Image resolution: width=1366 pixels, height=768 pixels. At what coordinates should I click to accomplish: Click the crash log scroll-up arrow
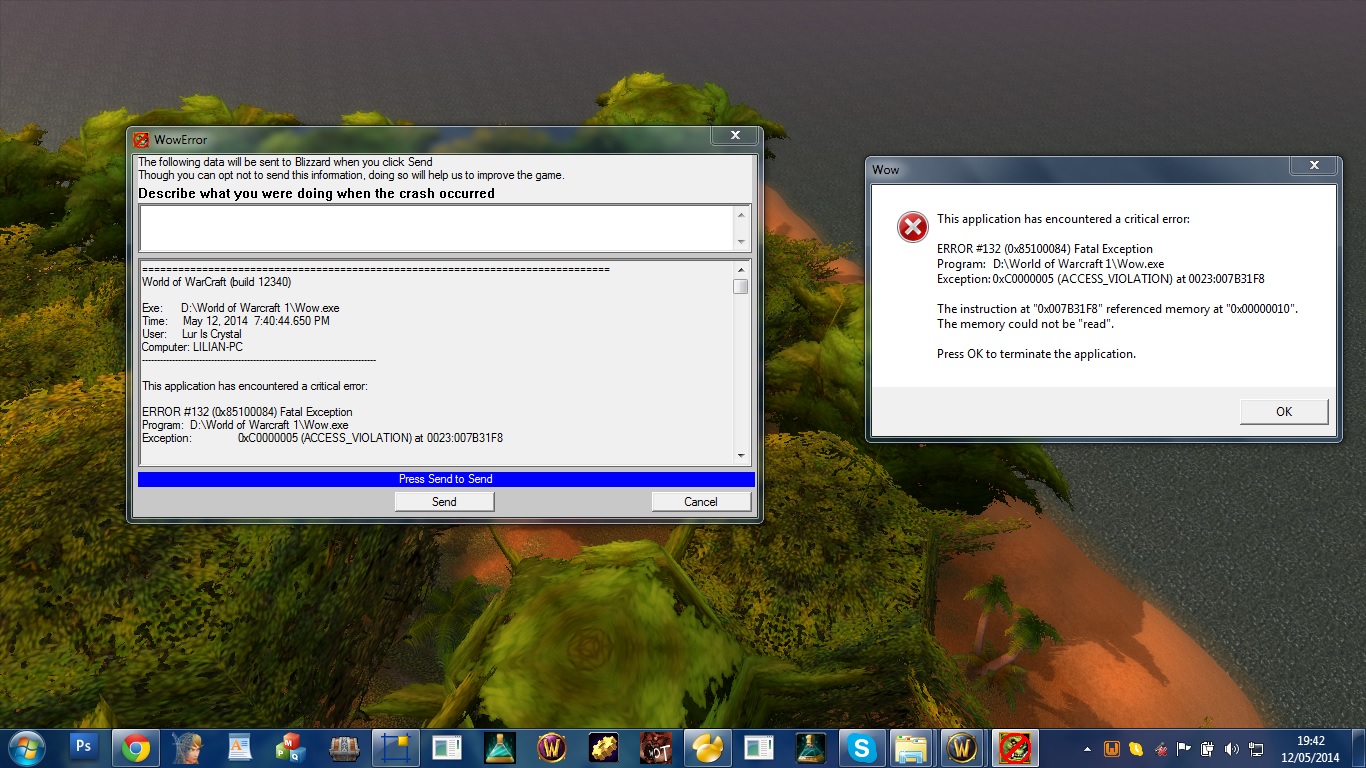741,269
